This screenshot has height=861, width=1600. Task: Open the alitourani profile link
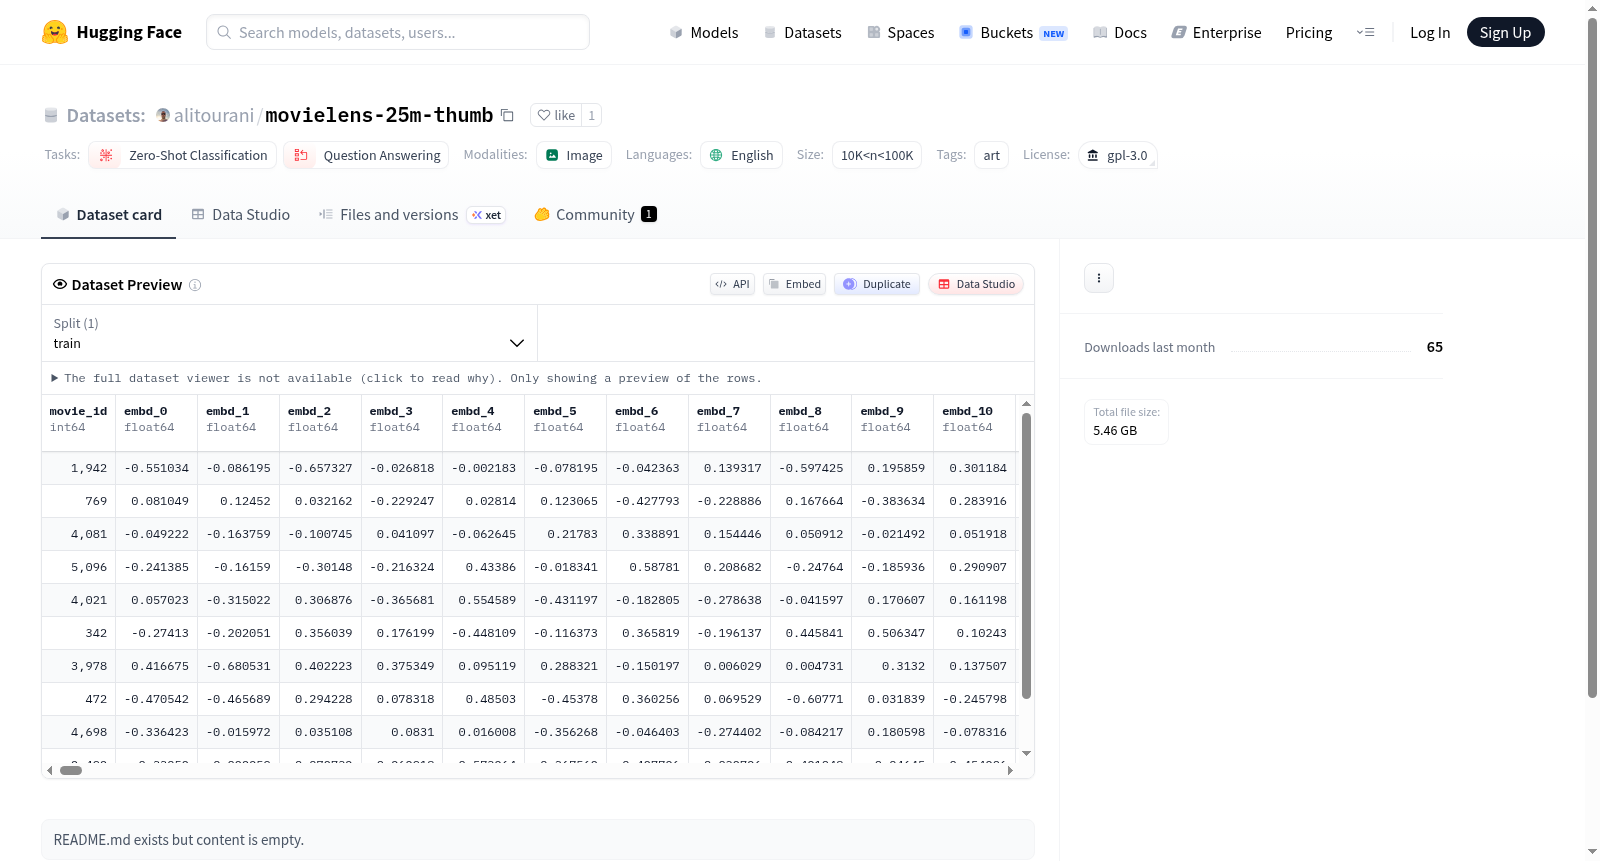[x=214, y=115]
